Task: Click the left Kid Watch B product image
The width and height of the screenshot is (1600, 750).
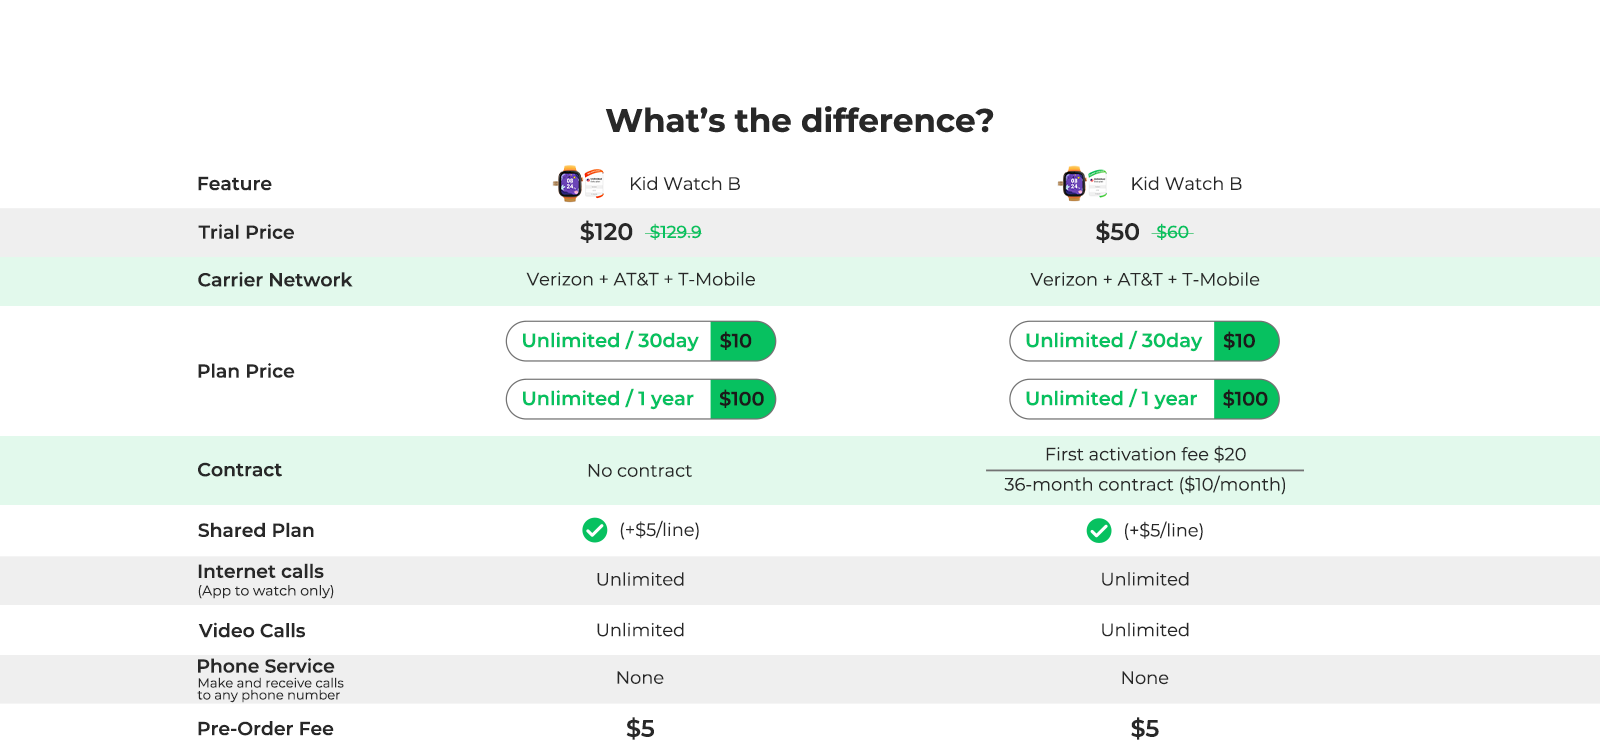Action: point(580,183)
